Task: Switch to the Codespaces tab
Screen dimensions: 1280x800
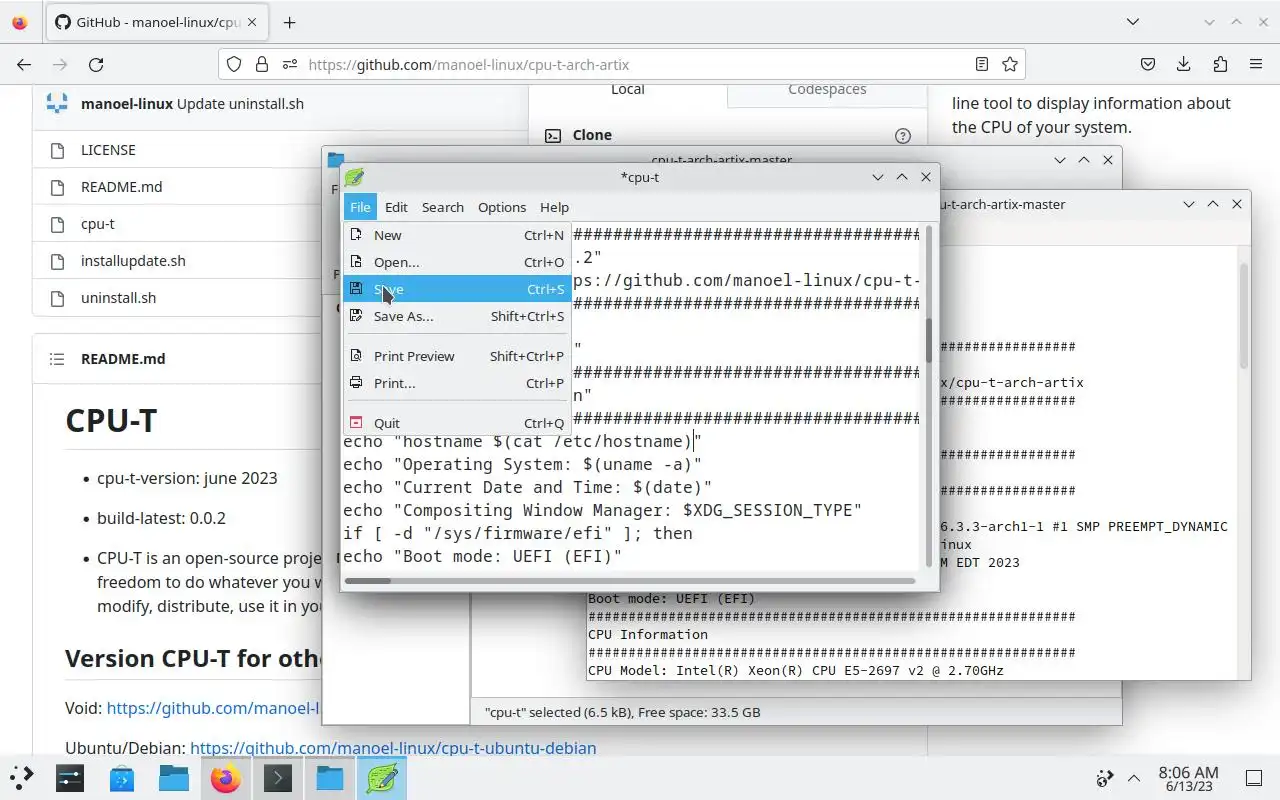Action: coord(827,90)
